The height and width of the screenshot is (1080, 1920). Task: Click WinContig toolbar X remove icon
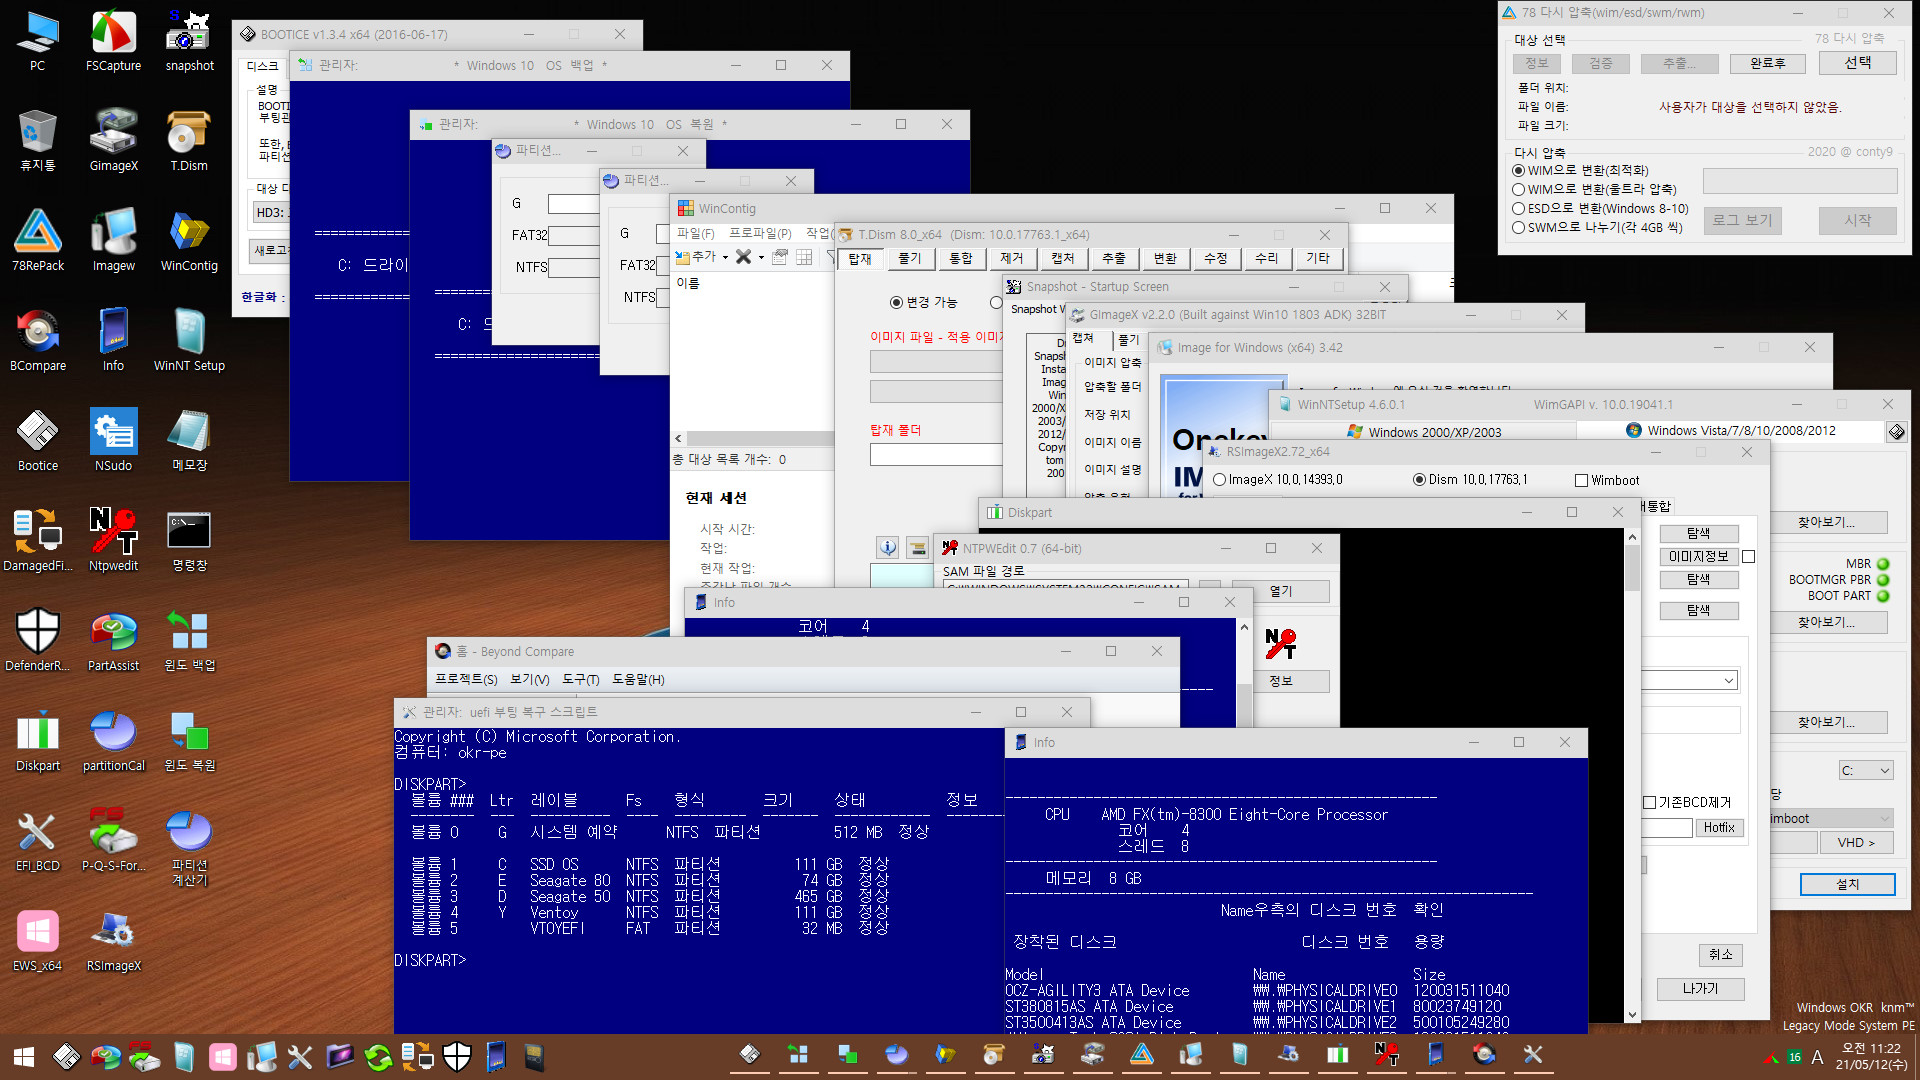(743, 257)
